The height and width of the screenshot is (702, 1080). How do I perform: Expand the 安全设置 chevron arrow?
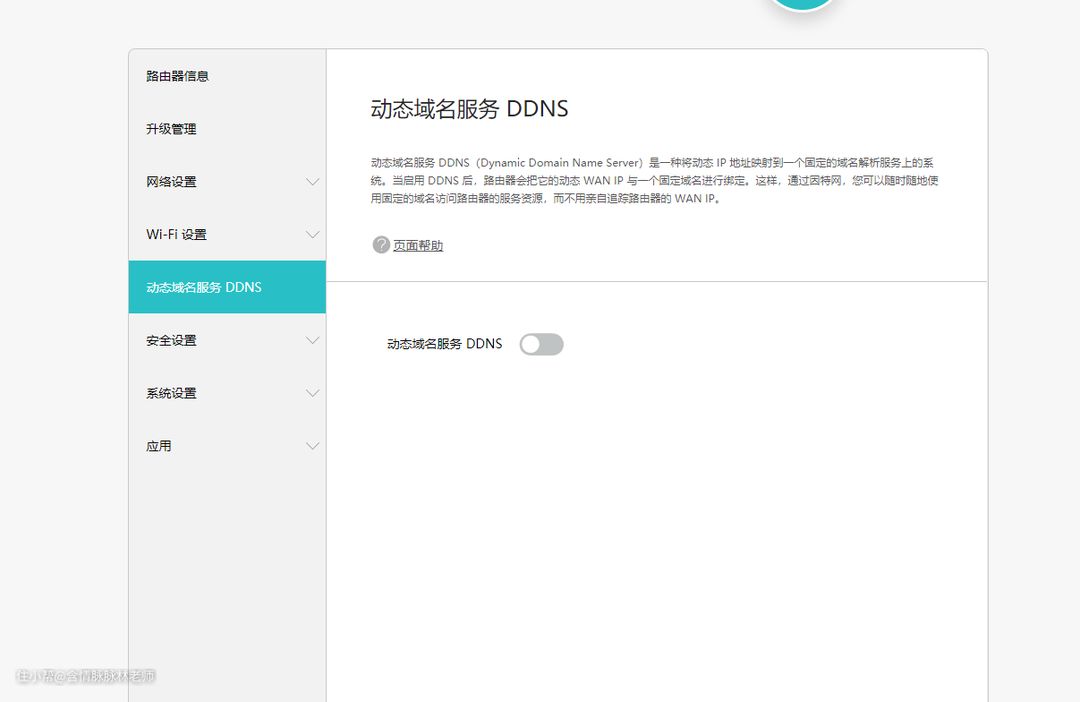tap(312, 341)
